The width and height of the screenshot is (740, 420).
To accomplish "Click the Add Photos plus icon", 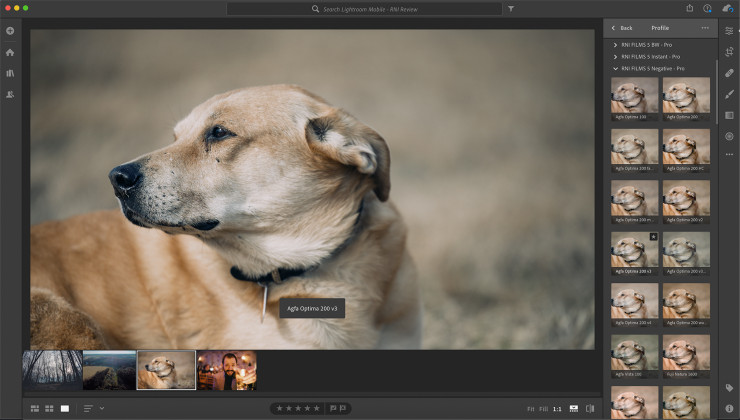I will coord(10,31).
